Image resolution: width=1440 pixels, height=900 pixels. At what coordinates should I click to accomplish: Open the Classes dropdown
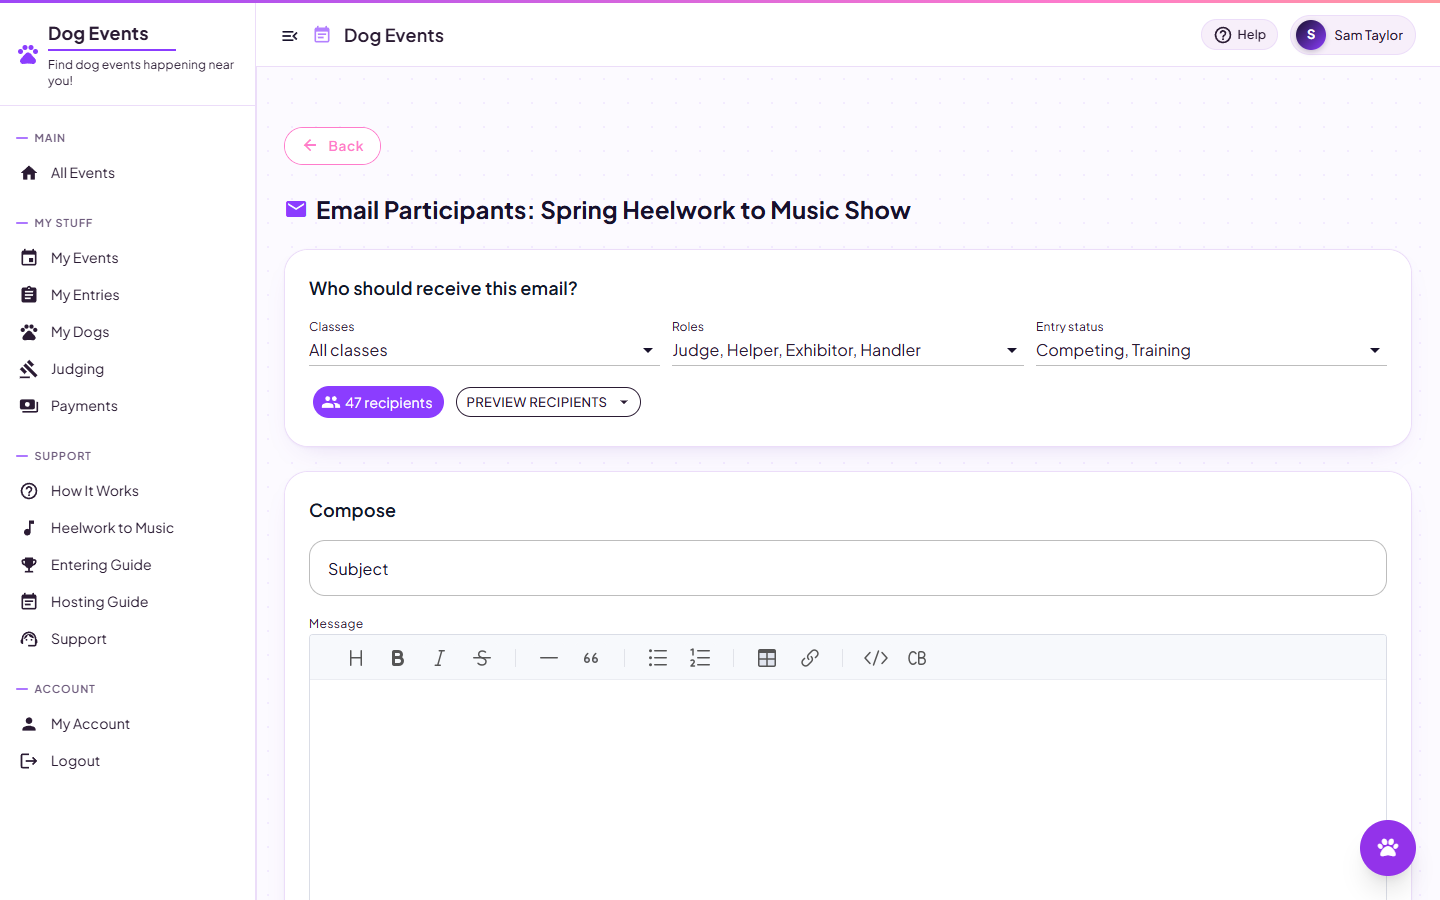point(484,350)
